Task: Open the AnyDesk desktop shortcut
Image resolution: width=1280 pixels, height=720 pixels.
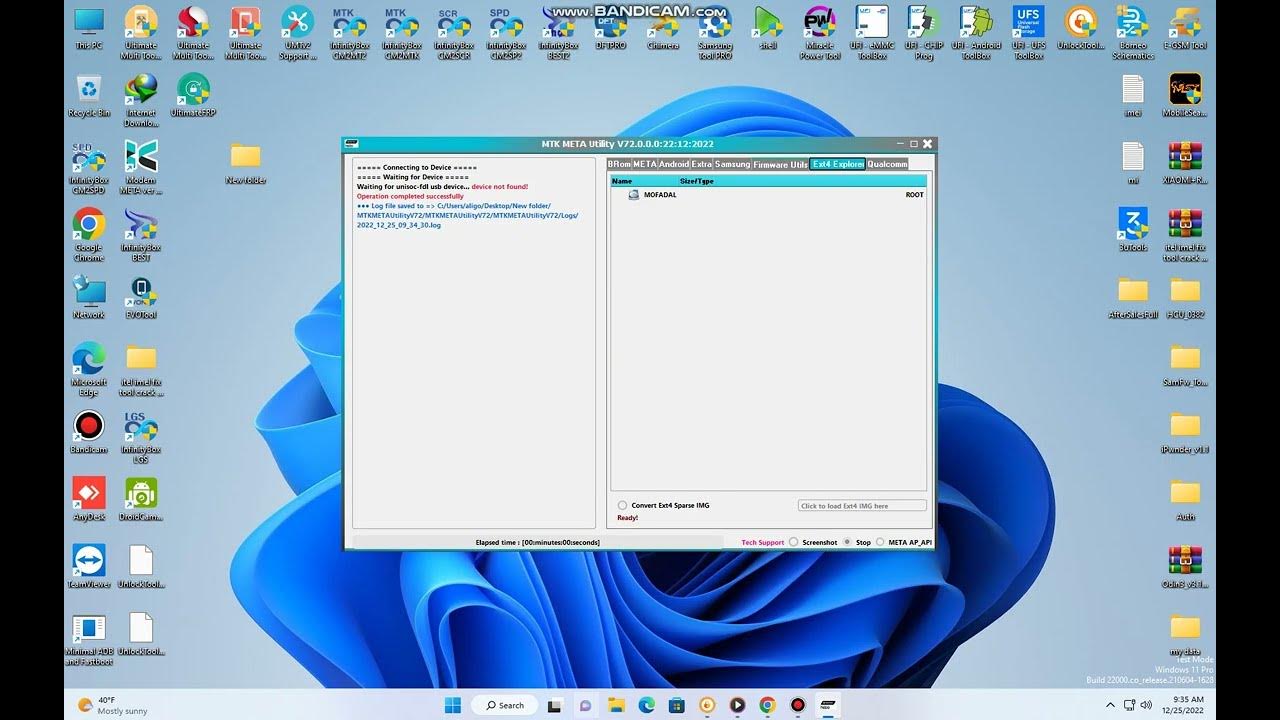Action: click(89, 499)
